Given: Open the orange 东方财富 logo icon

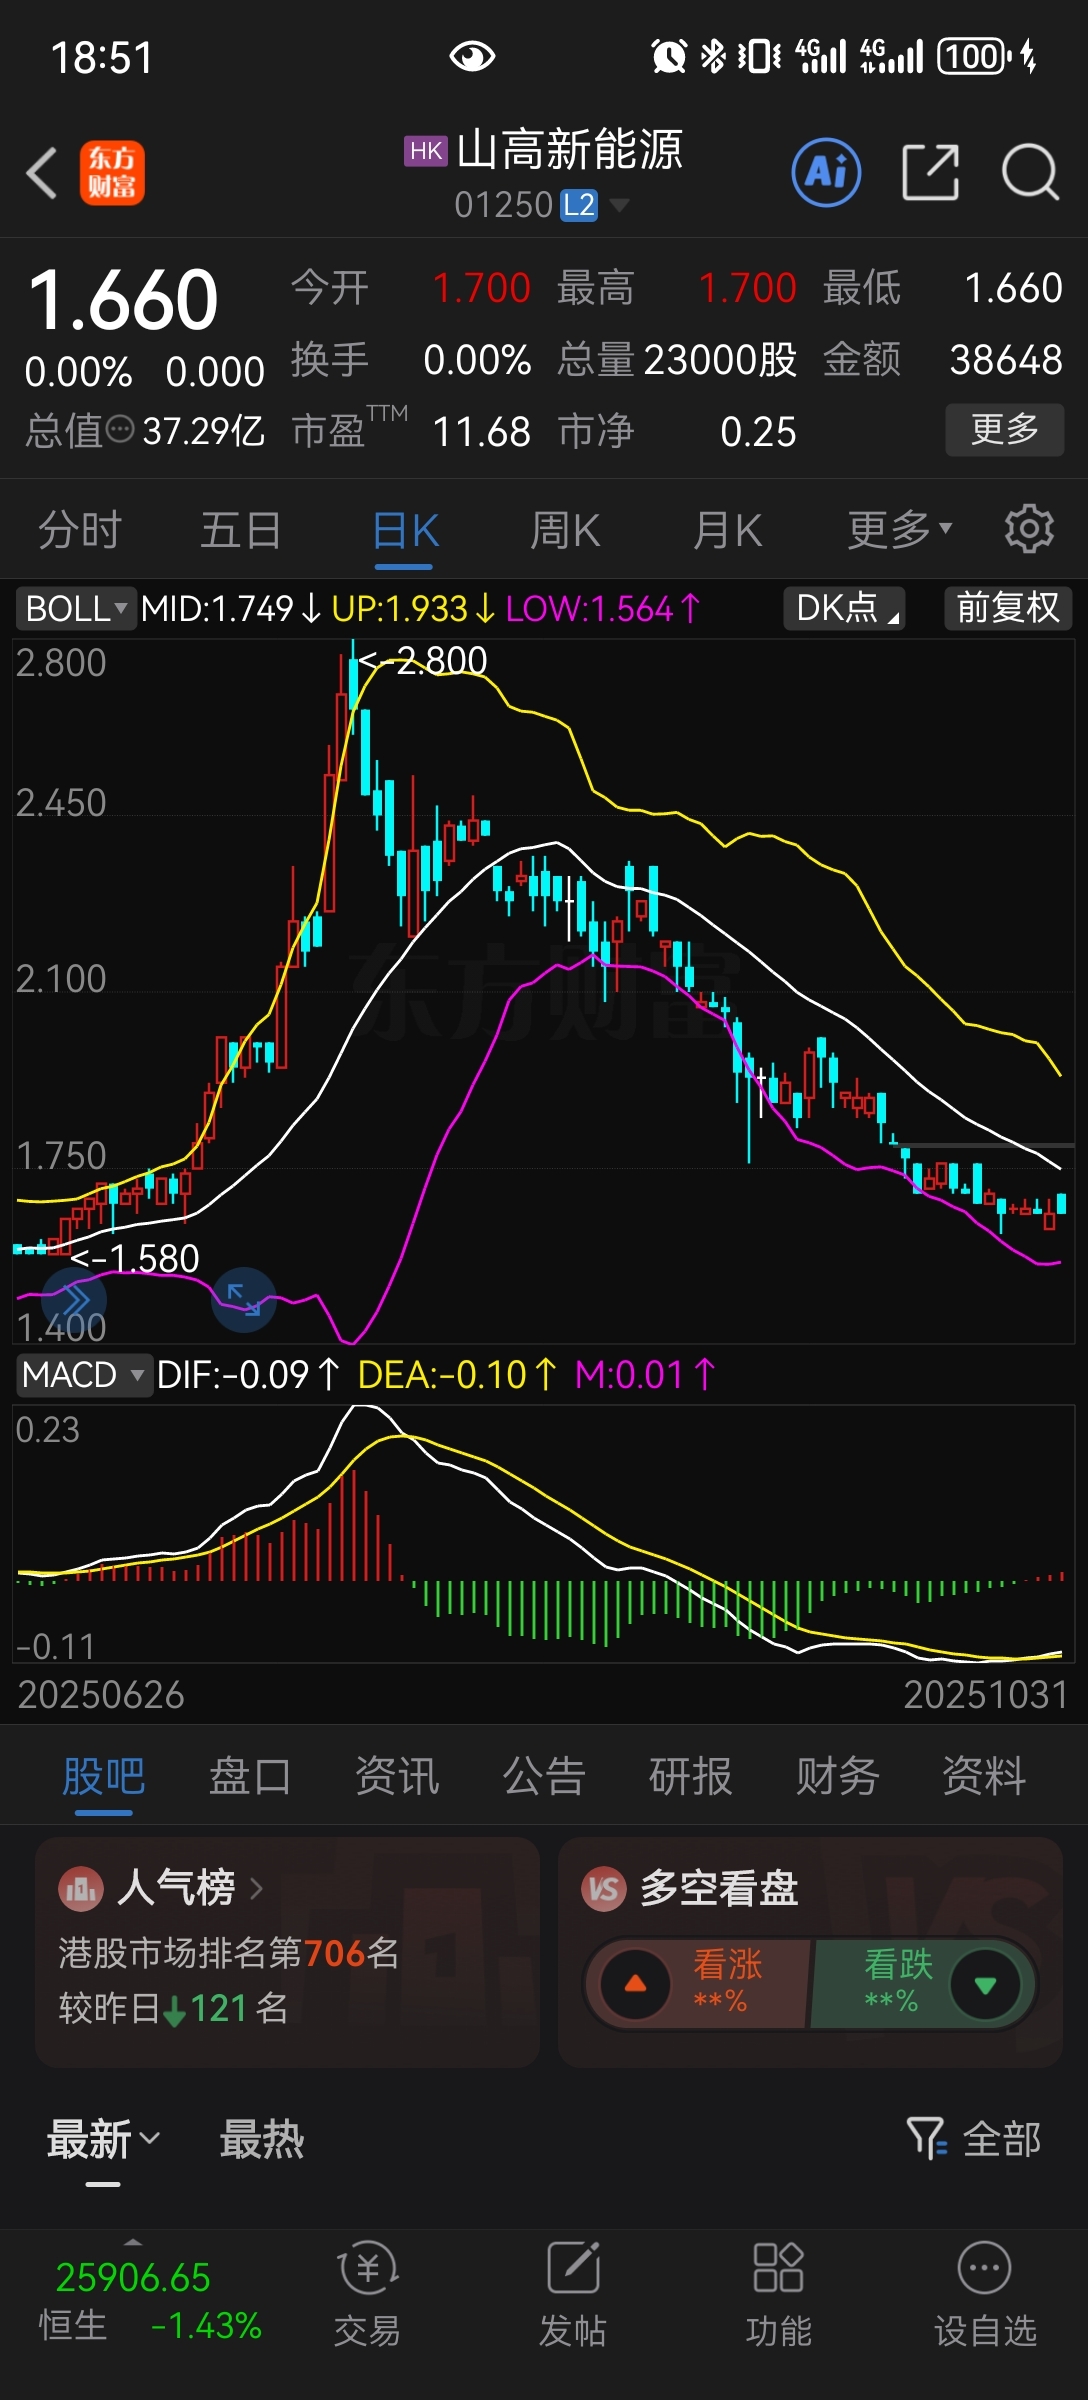Looking at the screenshot, I should [x=112, y=173].
